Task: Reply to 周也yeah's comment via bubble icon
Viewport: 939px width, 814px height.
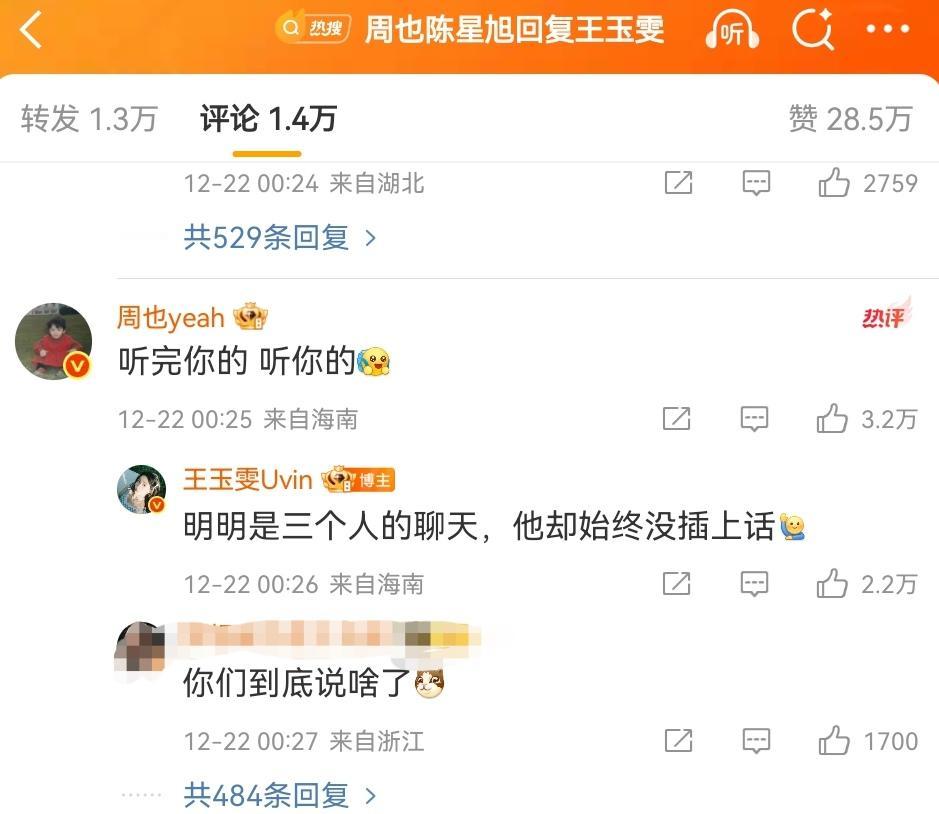Action: coord(755,419)
